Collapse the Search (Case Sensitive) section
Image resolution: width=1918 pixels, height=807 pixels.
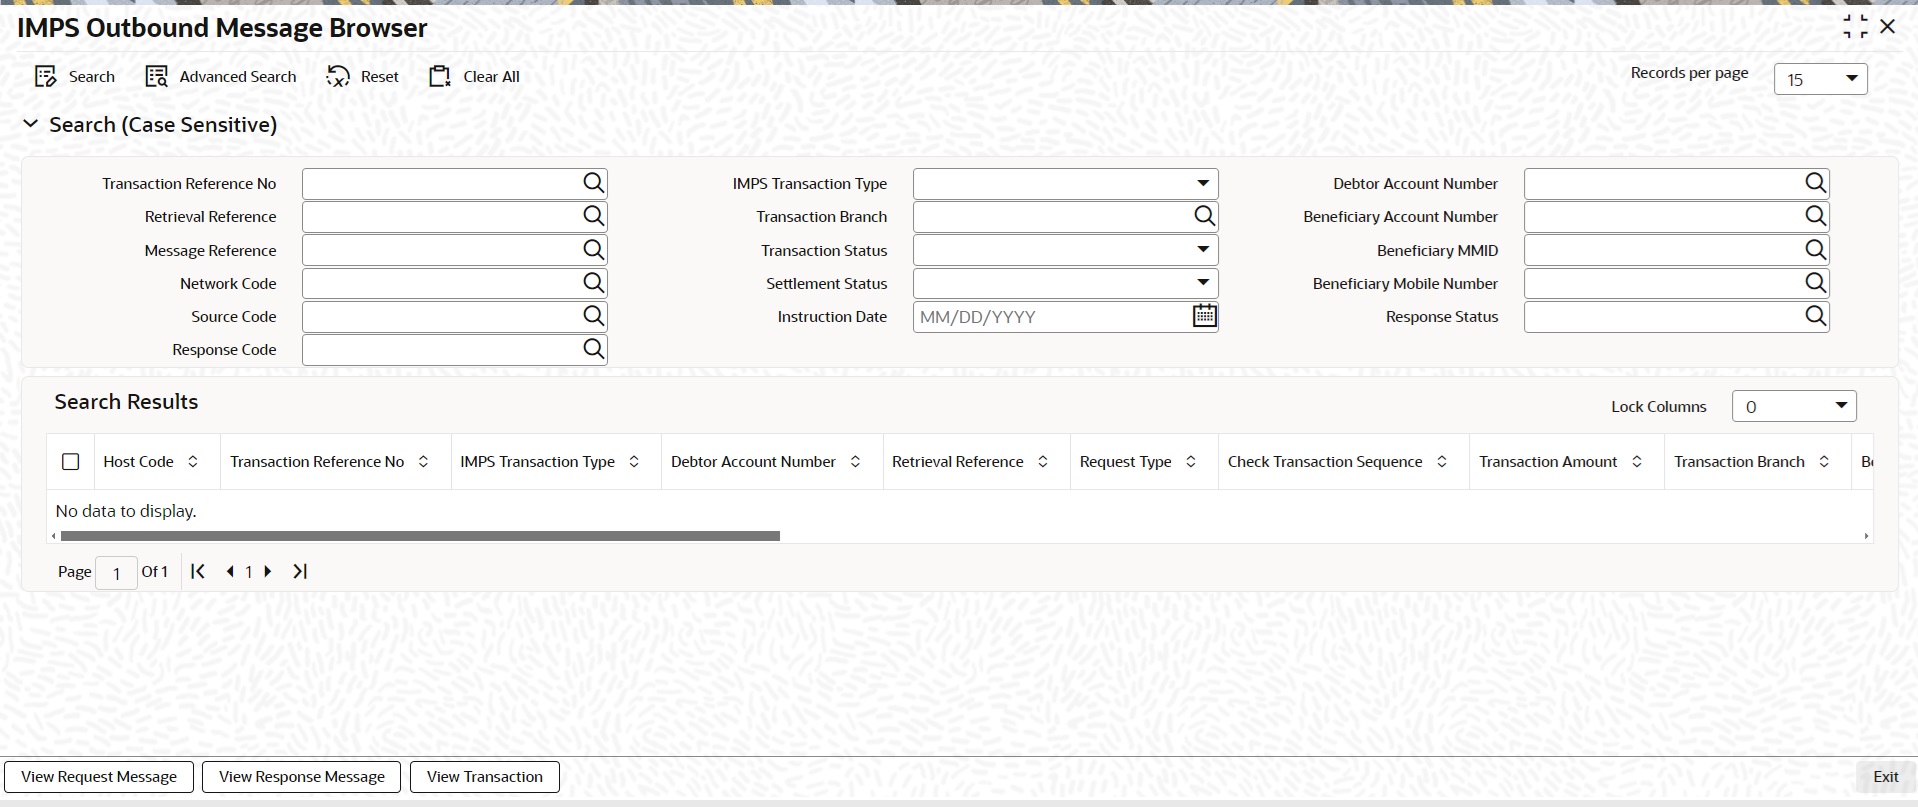tap(31, 124)
